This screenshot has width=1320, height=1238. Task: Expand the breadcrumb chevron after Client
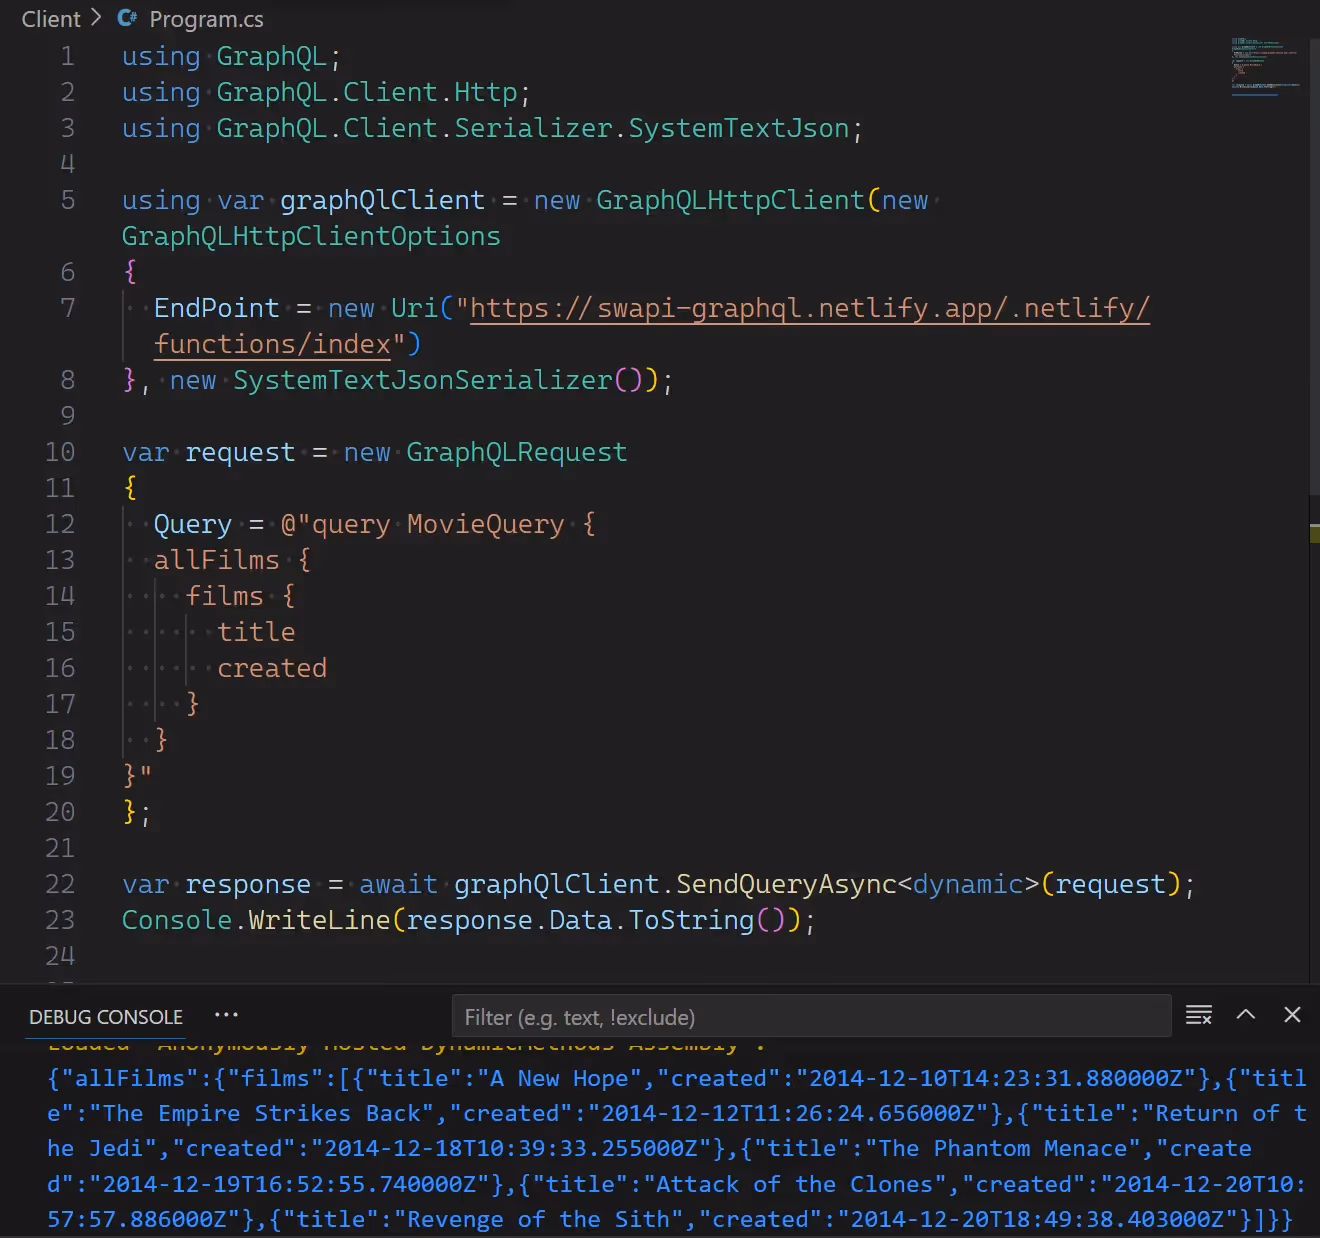(95, 18)
